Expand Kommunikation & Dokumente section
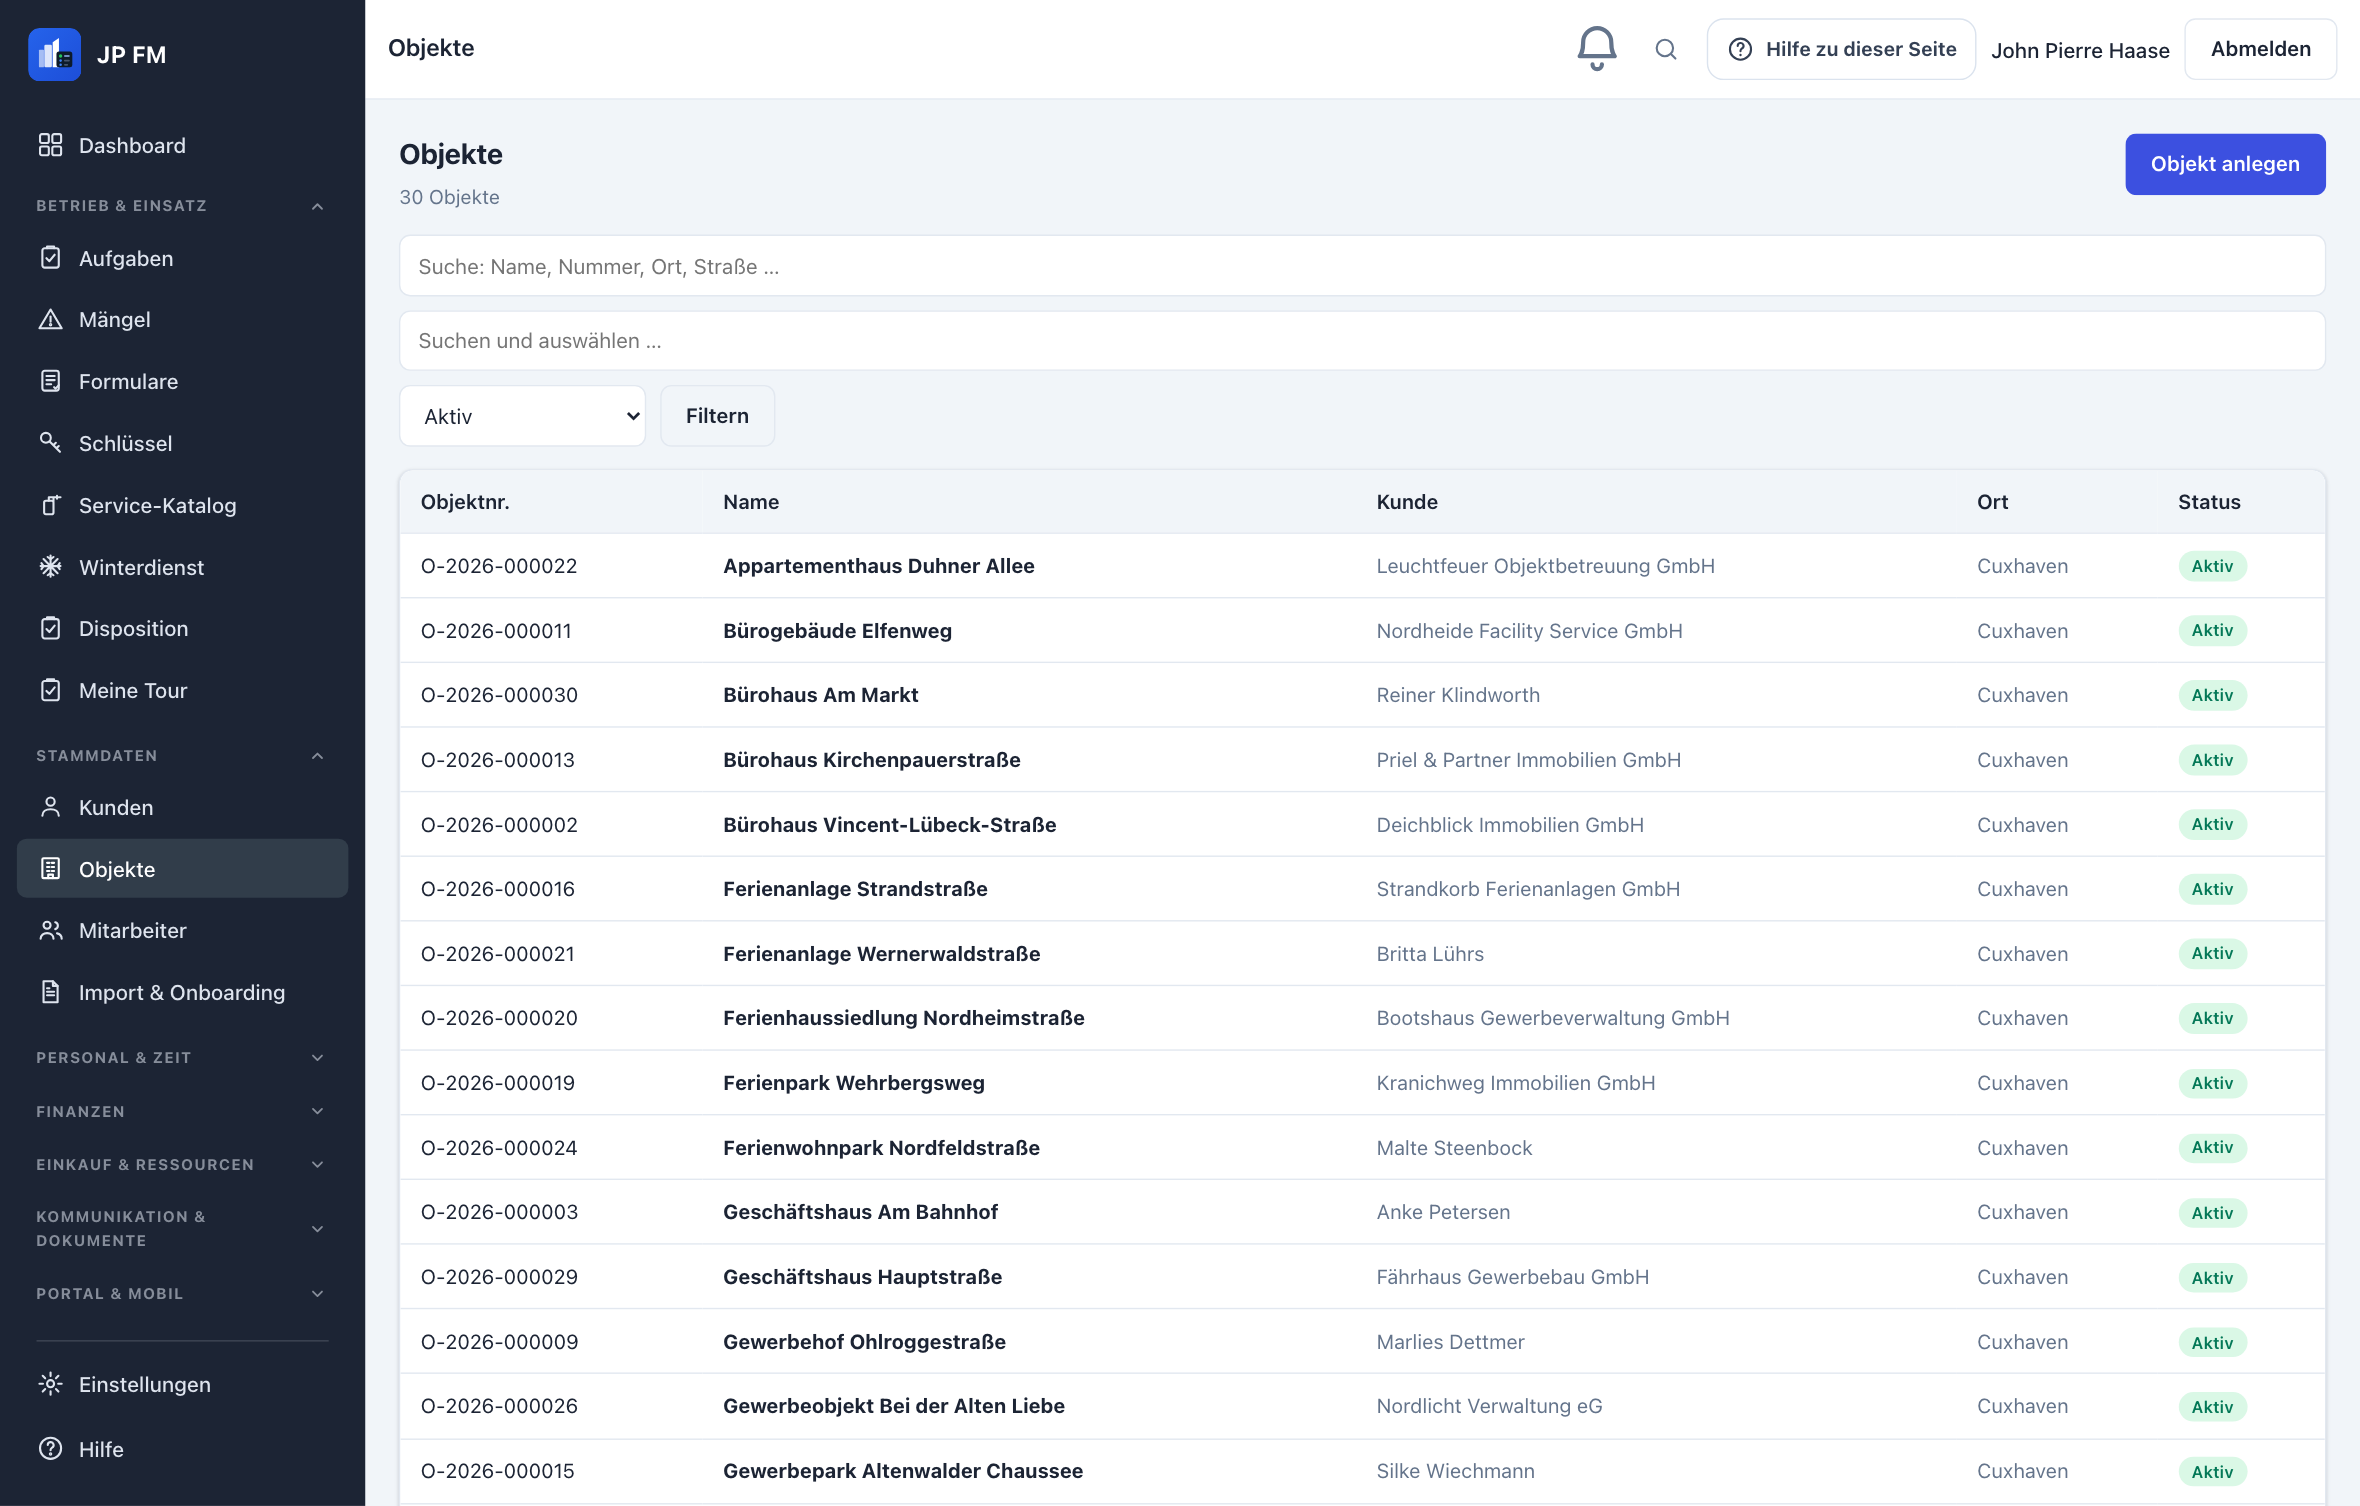Screen dimensions: 2360x1506 coord(317,1229)
